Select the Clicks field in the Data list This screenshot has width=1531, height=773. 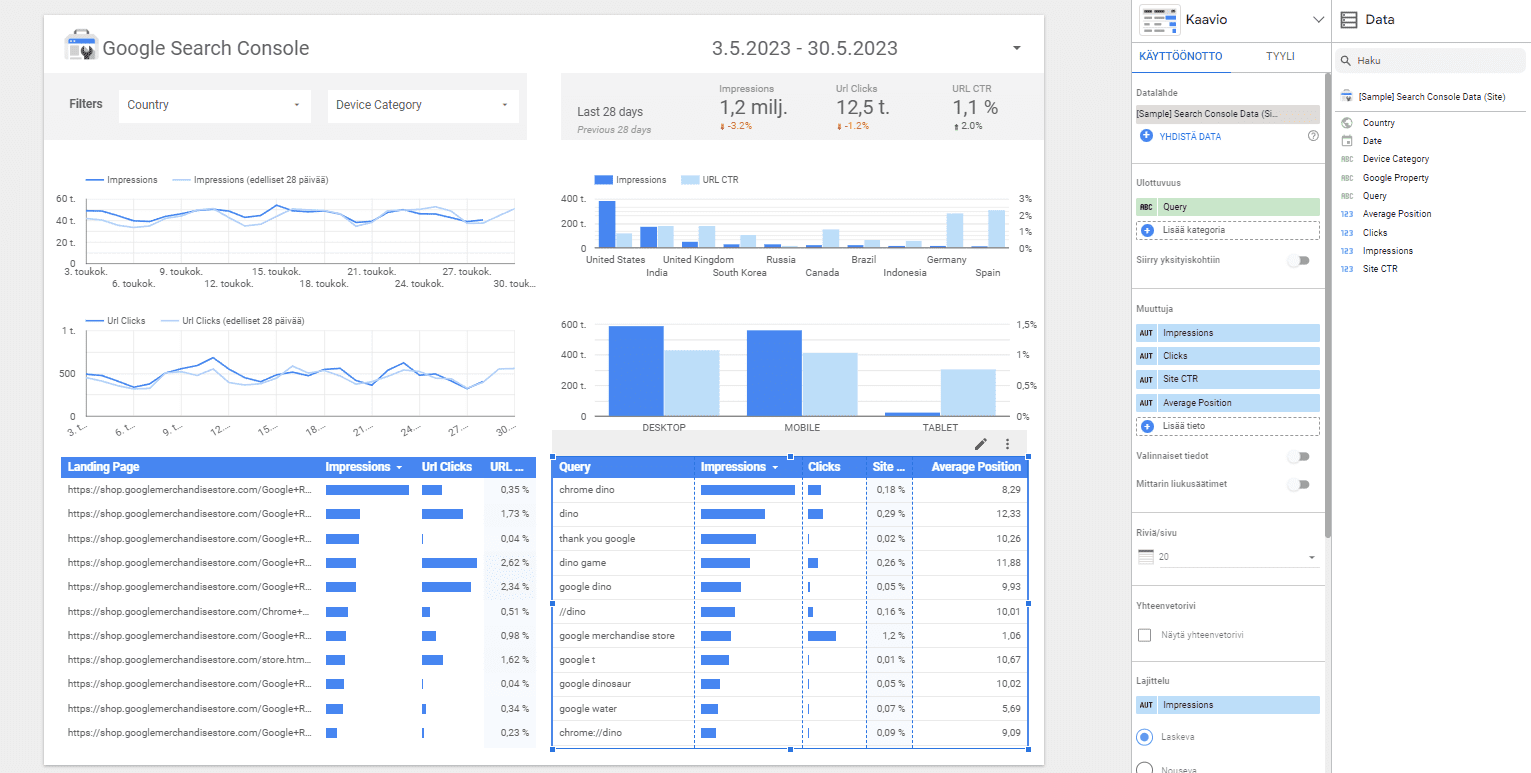pos(1375,233)
